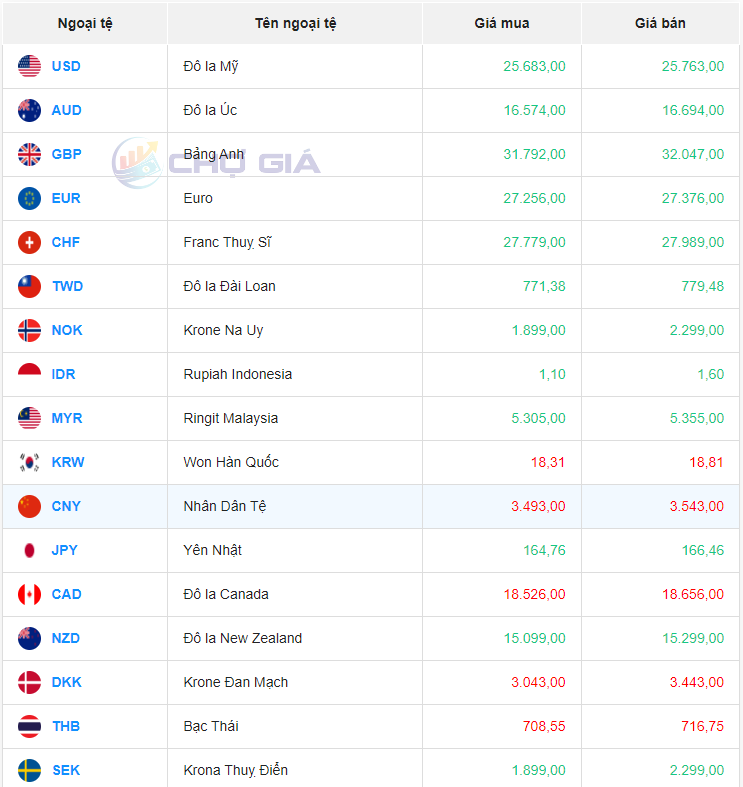Click the "Giá bán" column header
This screenshot has width=743, height=787.
click(x=660, y=23)
